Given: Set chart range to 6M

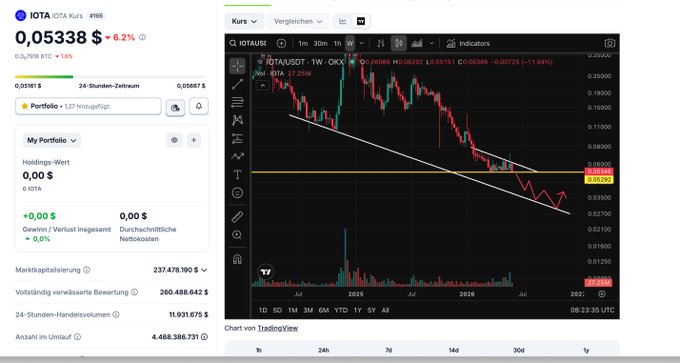Looking at the screenshot, I should pyautogui.click(x=324, y=310).
